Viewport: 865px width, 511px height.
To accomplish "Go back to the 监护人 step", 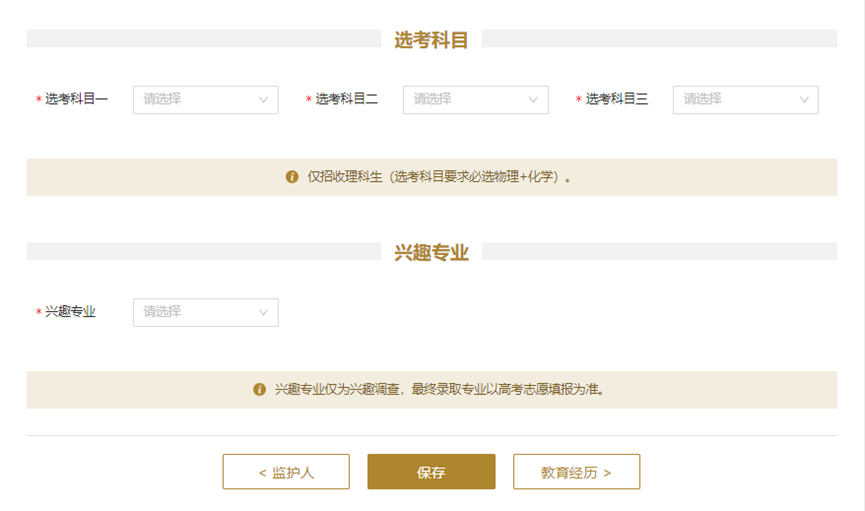I will tap(286, 472).
